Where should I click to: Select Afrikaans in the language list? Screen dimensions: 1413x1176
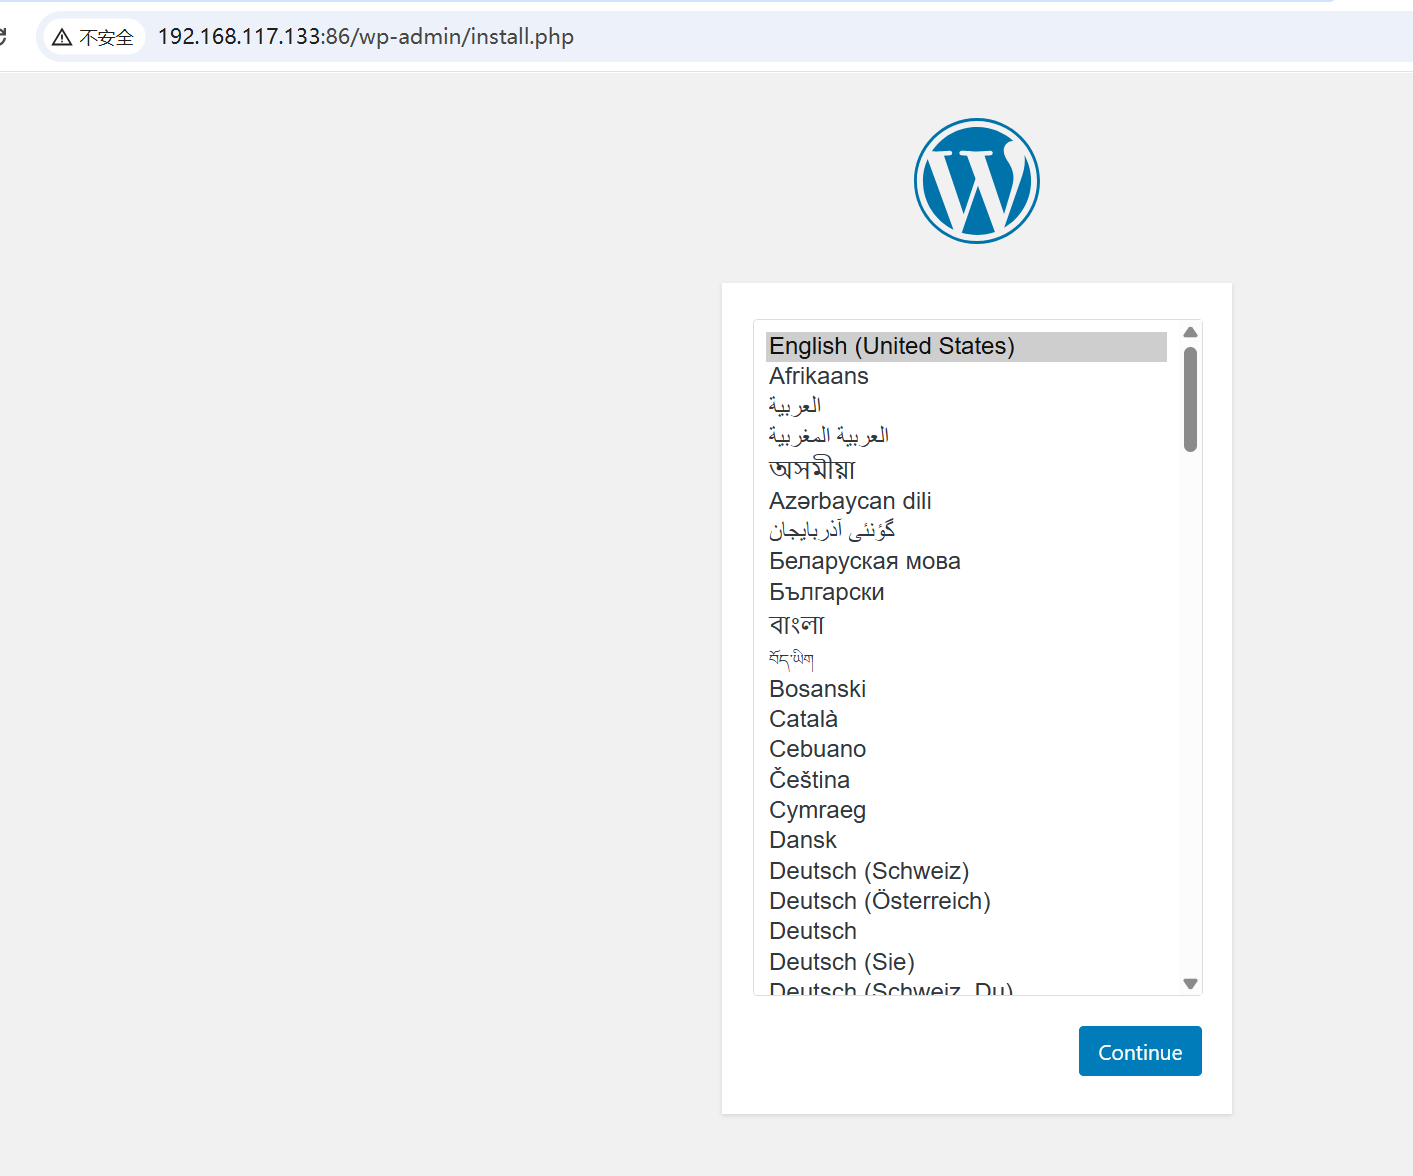[x=966, y=376]
